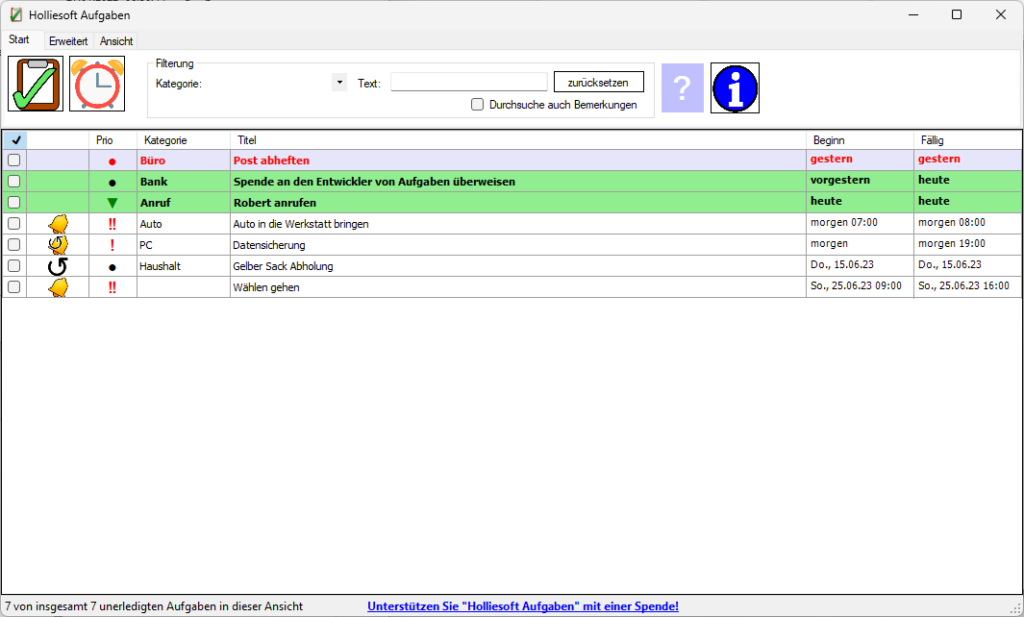Image resolution: width=1024 pixels, height=617 pixels.
Task: Switch to the Erweitert tab
Action: (x=68, y=41)
